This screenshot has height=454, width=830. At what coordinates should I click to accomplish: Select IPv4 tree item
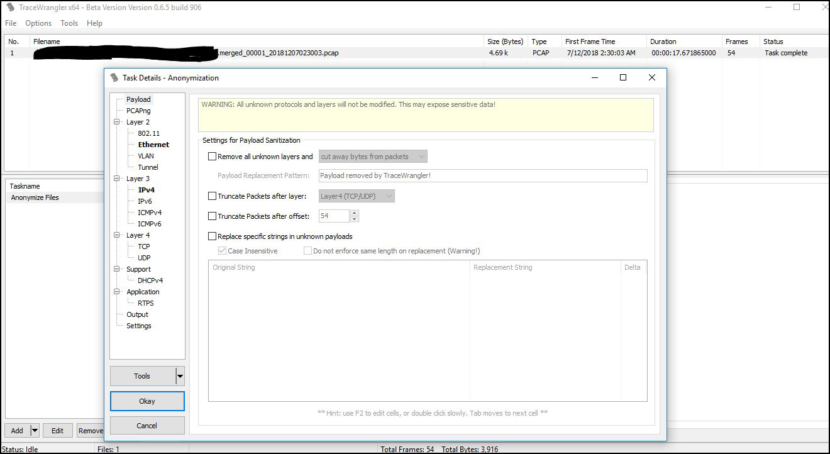tap(146, 190)
